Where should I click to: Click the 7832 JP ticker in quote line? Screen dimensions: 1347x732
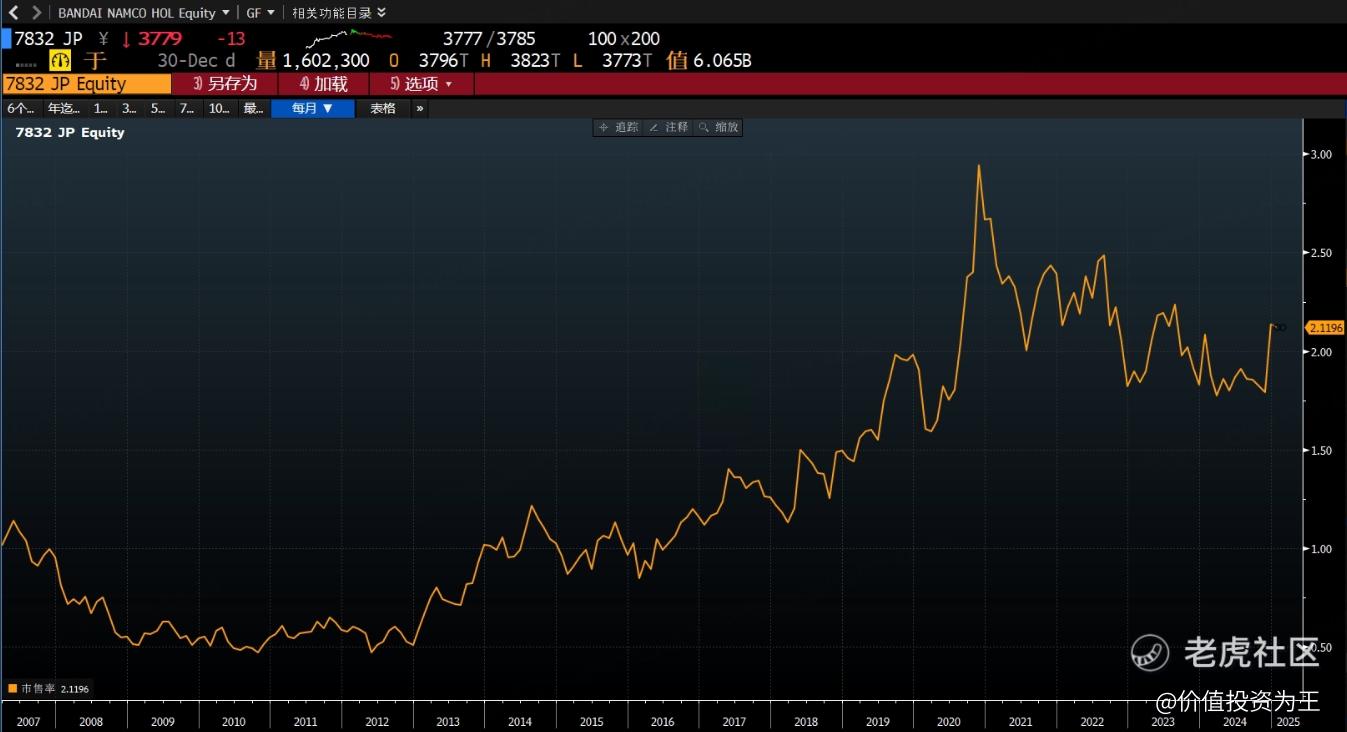coord(49,39)
